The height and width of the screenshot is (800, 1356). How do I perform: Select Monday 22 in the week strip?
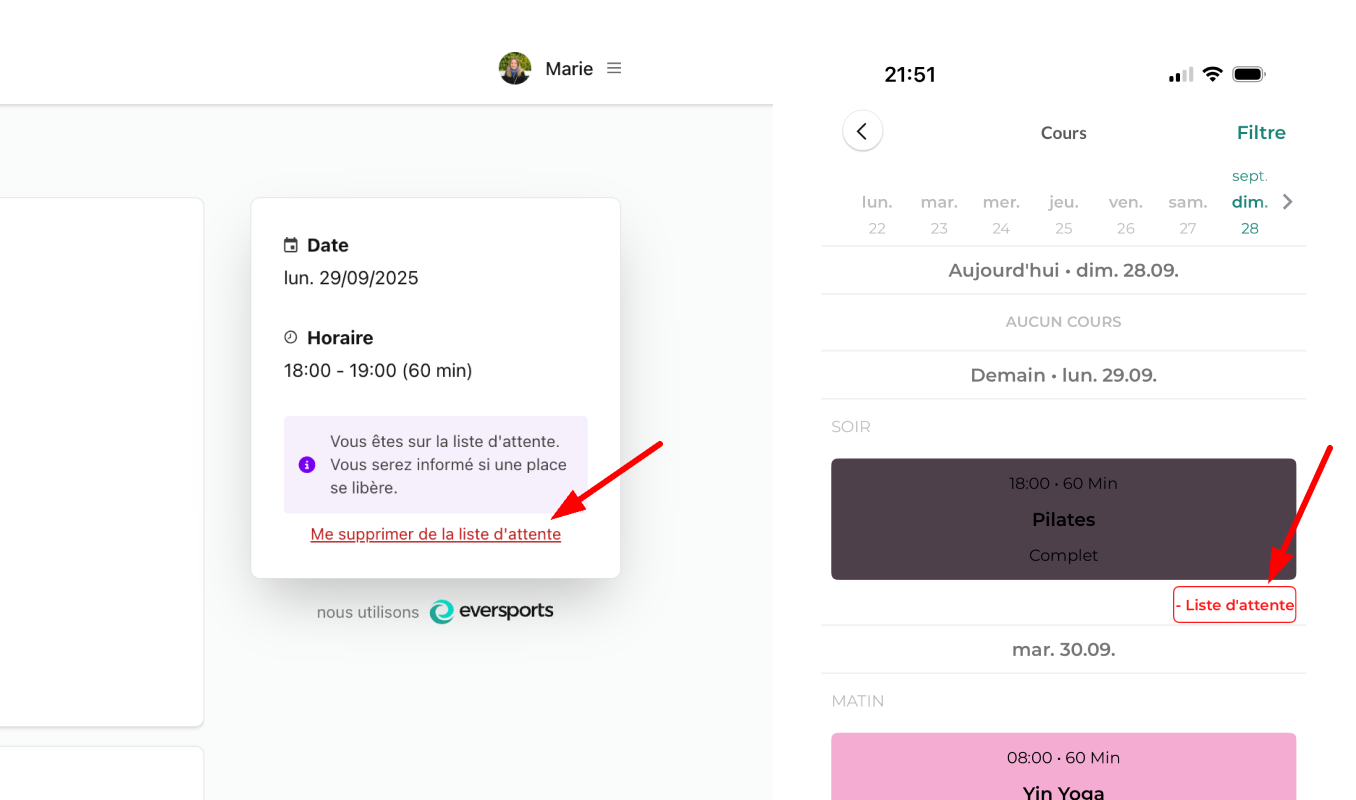click(877, 214)
